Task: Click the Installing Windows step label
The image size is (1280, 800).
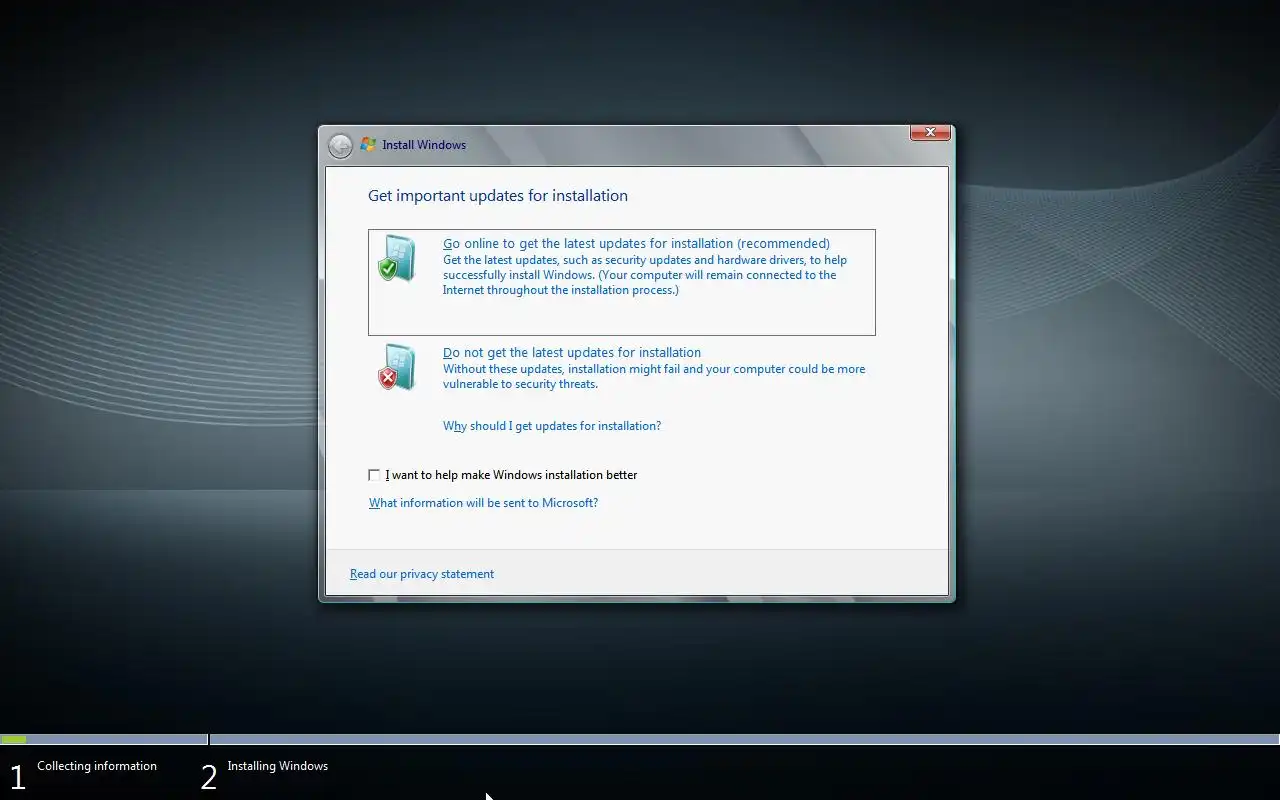Action: 277,766
